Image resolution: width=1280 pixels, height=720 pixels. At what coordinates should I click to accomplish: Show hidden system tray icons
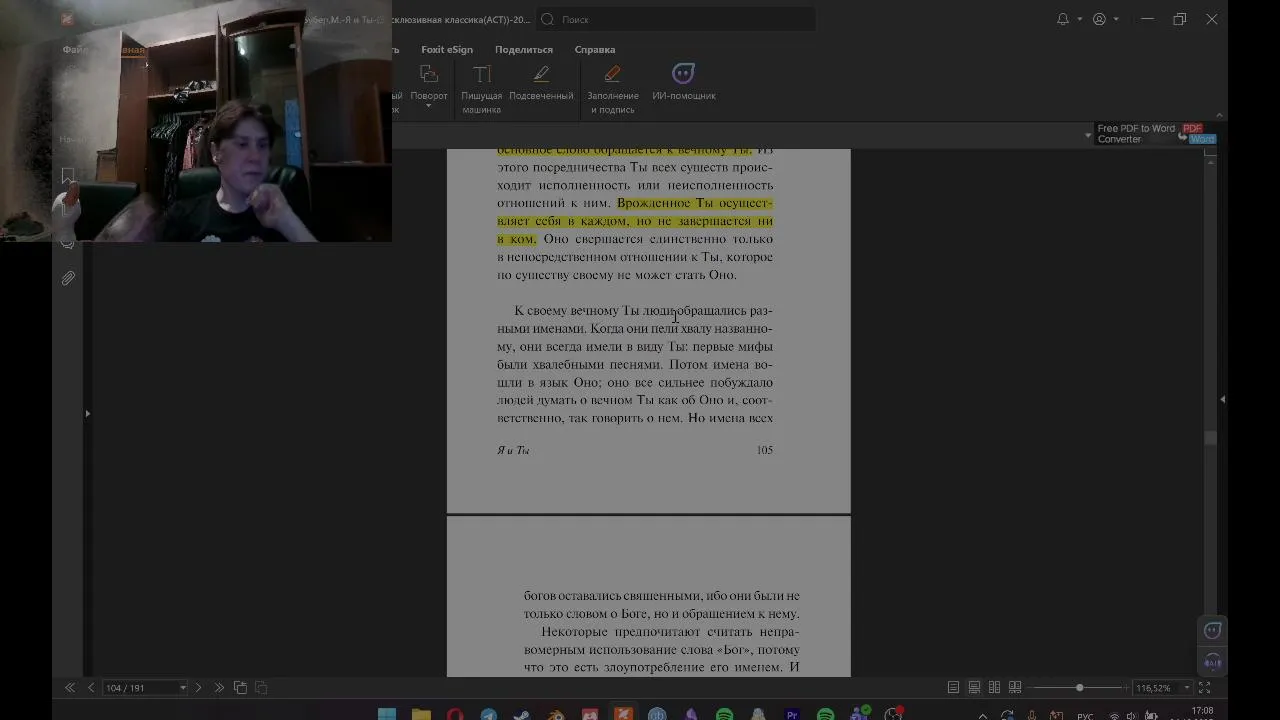[983, 715]
